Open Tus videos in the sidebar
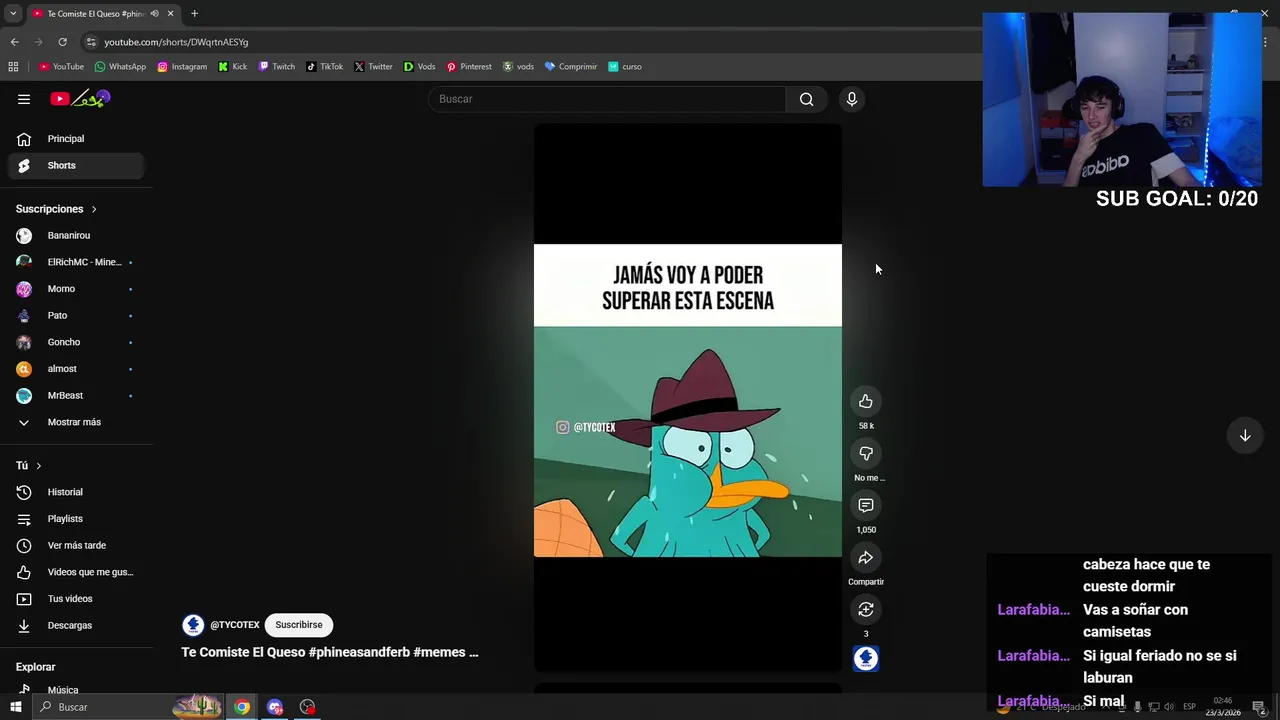The width and height of the screenshot is (1280, 720). [78, 599]
